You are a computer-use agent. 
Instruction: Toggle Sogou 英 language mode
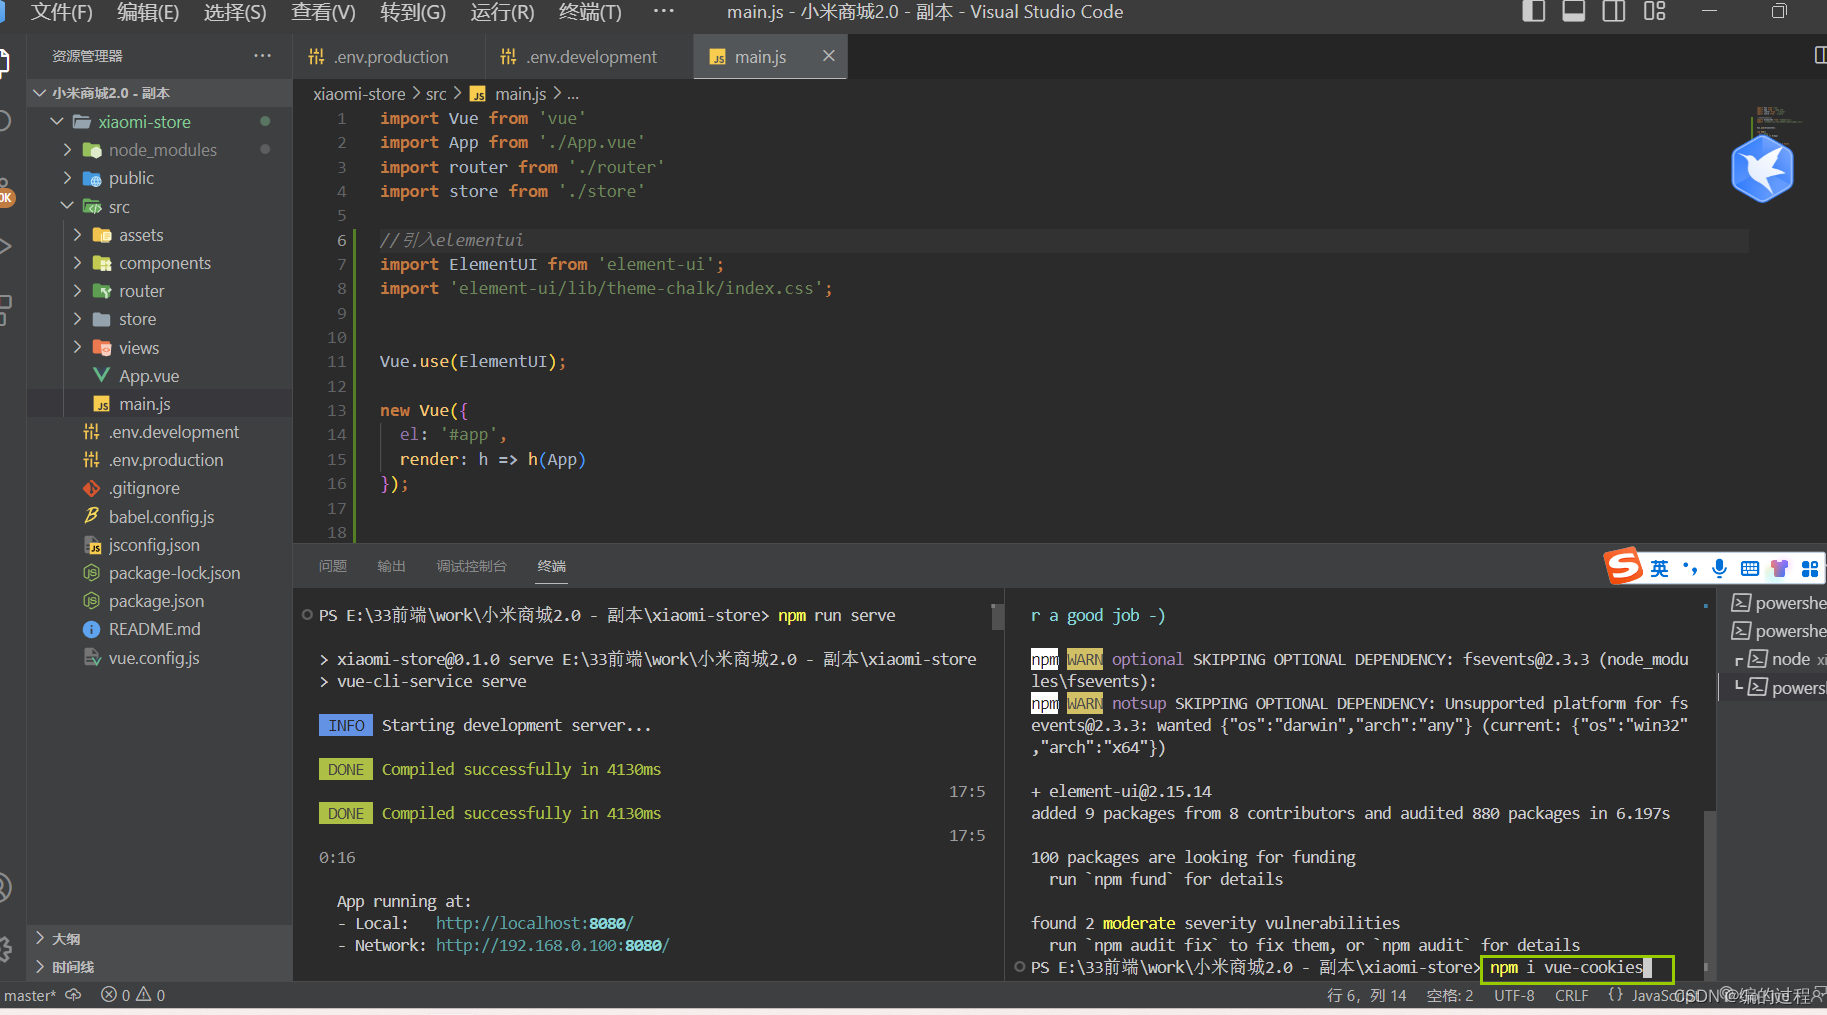click(1659, 569)
